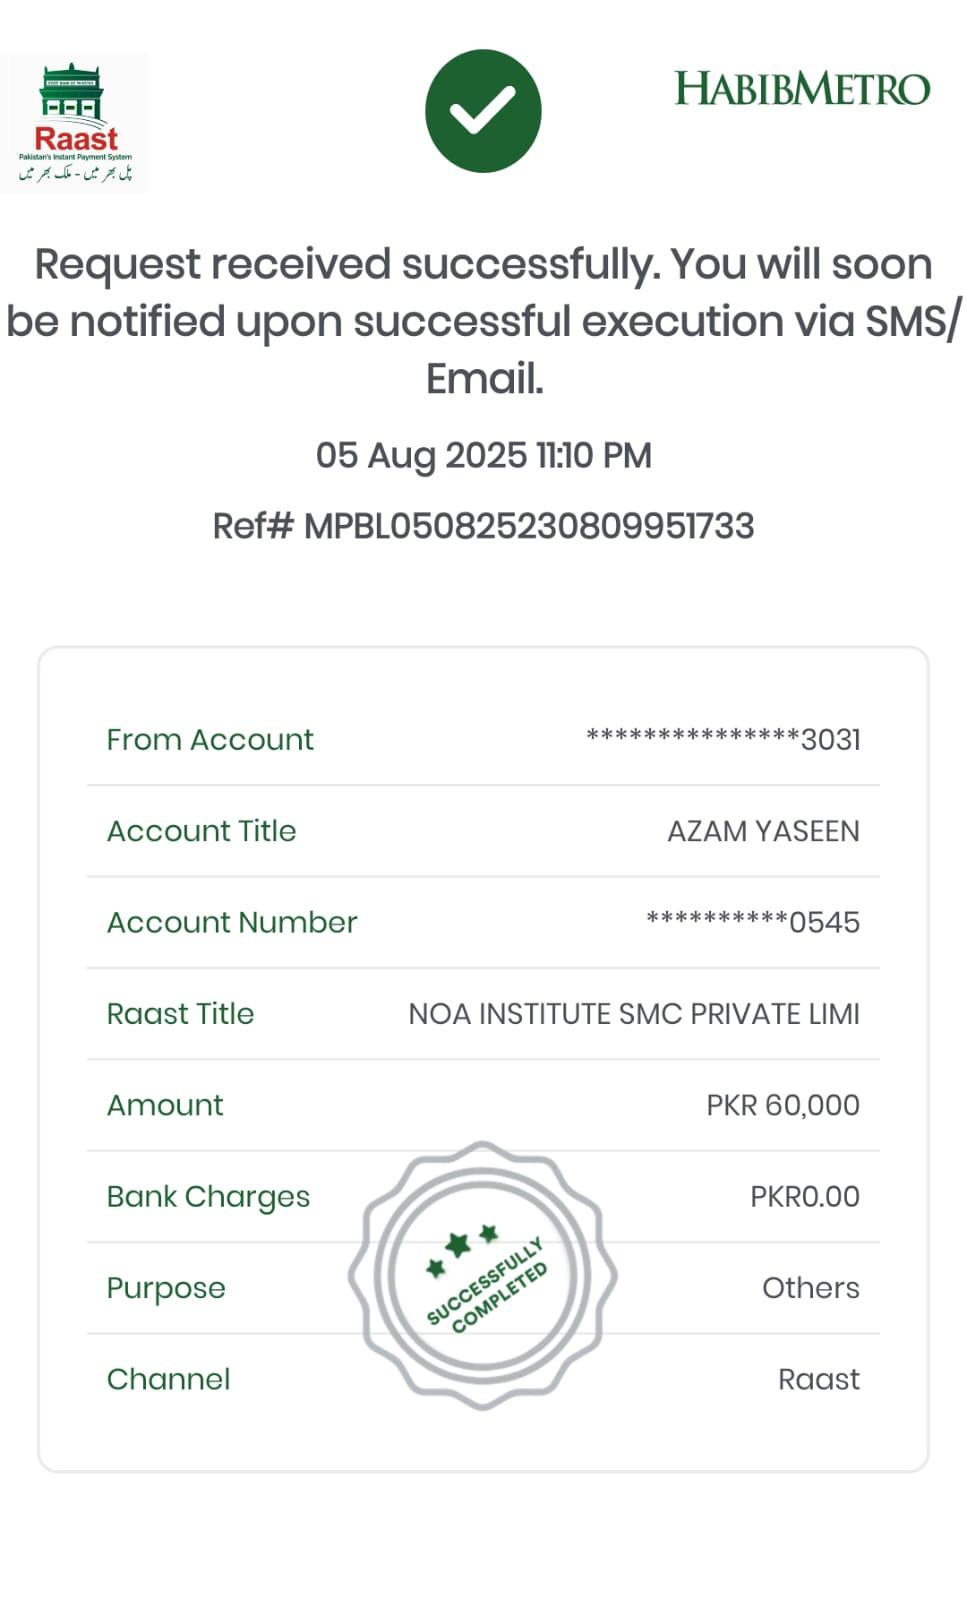Viewport: 967px width, 1600px height.
Task: Click the transaction date and time
Action: 483,456
